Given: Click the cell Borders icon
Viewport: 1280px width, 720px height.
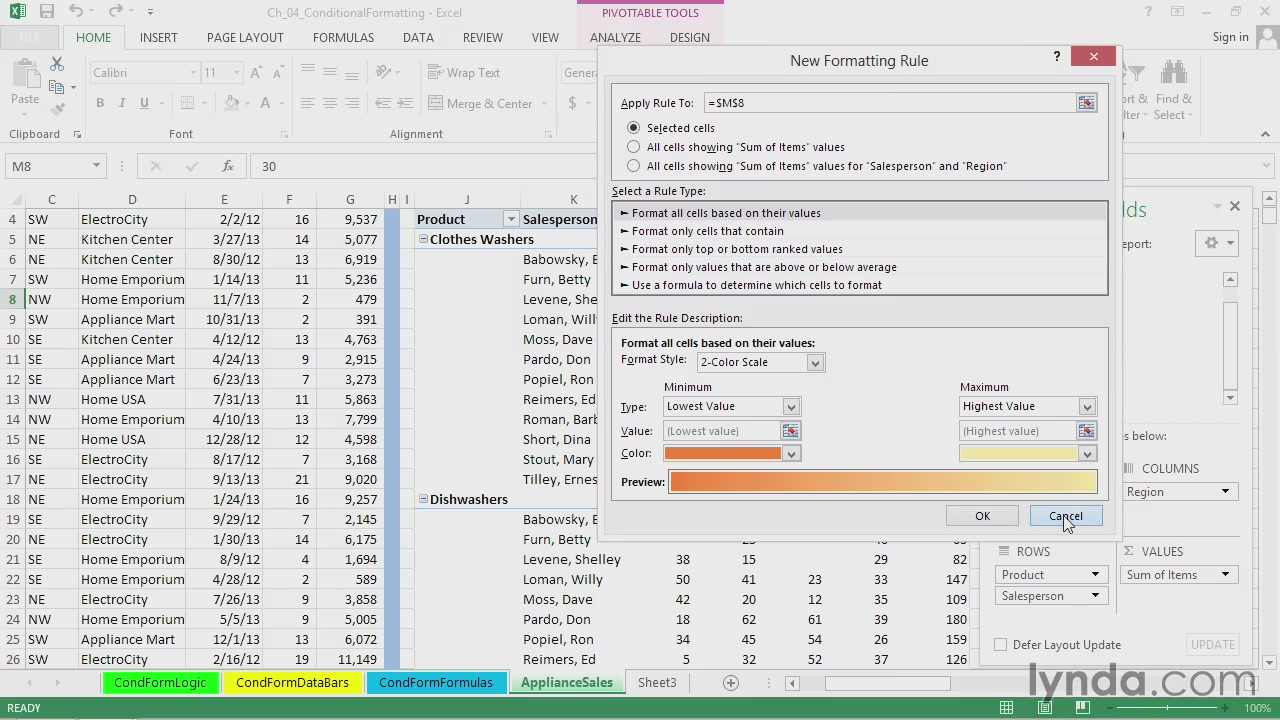Looking at the screenshot, I should (188, 103).
